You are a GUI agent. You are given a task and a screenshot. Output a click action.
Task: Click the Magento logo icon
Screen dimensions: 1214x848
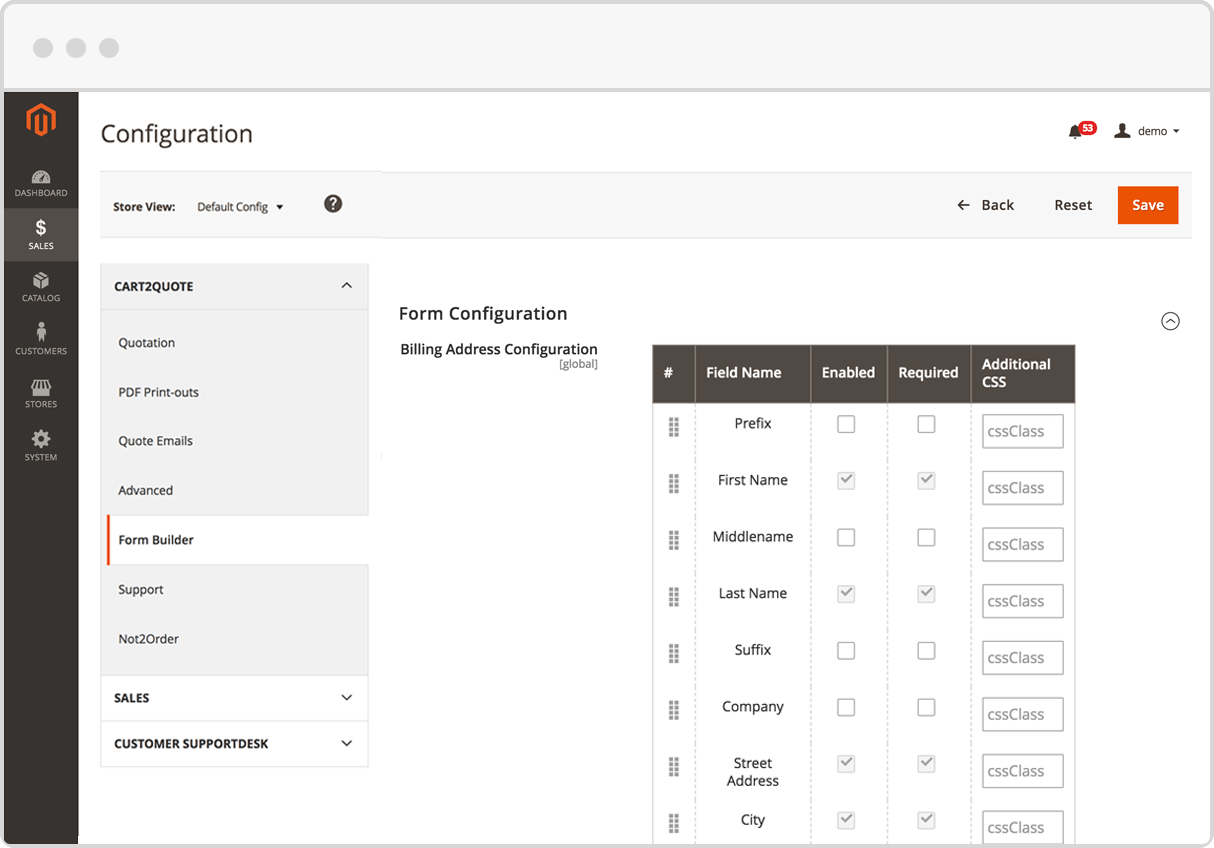click(41, 120)
